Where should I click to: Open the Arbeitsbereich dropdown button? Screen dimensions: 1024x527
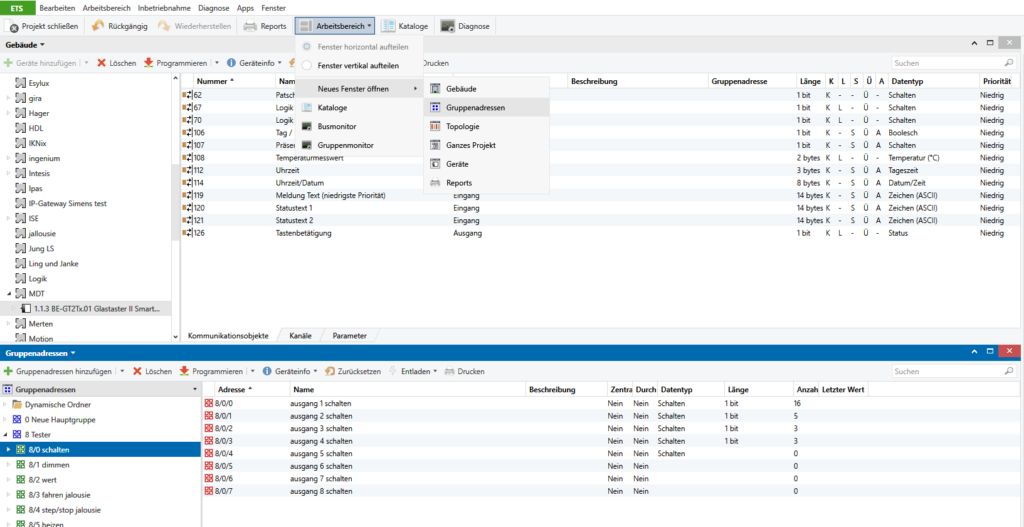pos(335,26)
